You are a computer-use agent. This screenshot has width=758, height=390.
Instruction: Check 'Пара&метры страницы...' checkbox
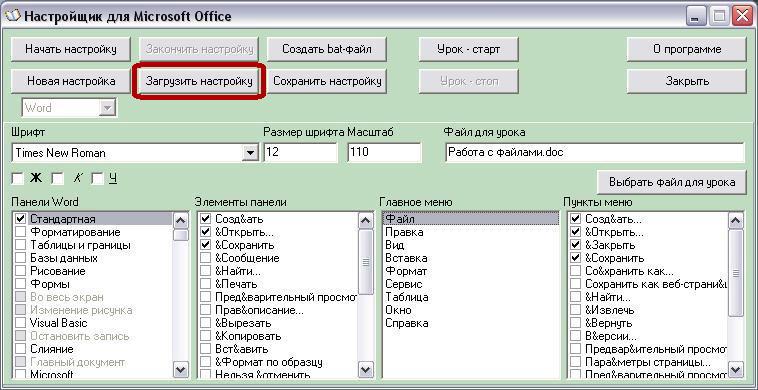(x=575, y=362)
